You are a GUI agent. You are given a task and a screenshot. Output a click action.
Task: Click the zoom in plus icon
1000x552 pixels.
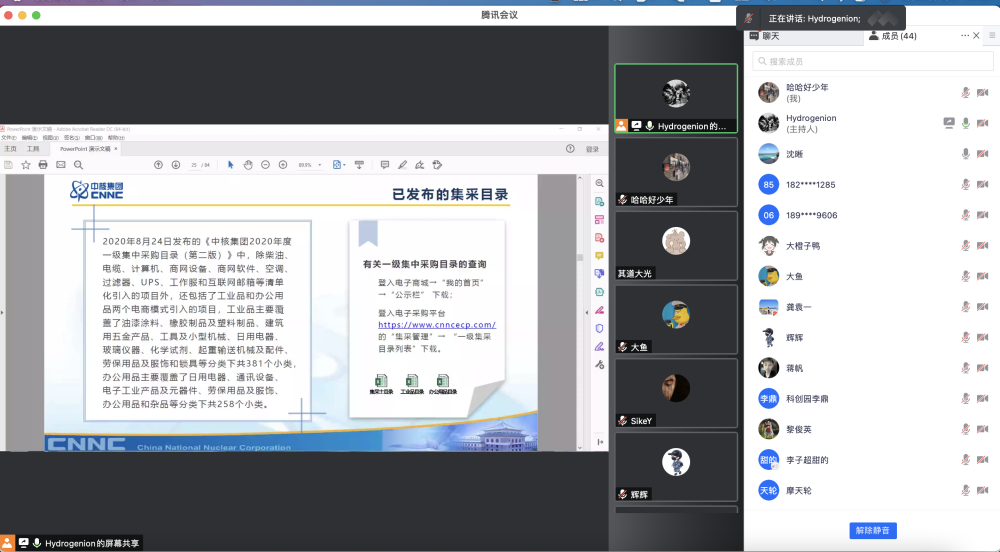pyautogui.click(x=283, y=165)
